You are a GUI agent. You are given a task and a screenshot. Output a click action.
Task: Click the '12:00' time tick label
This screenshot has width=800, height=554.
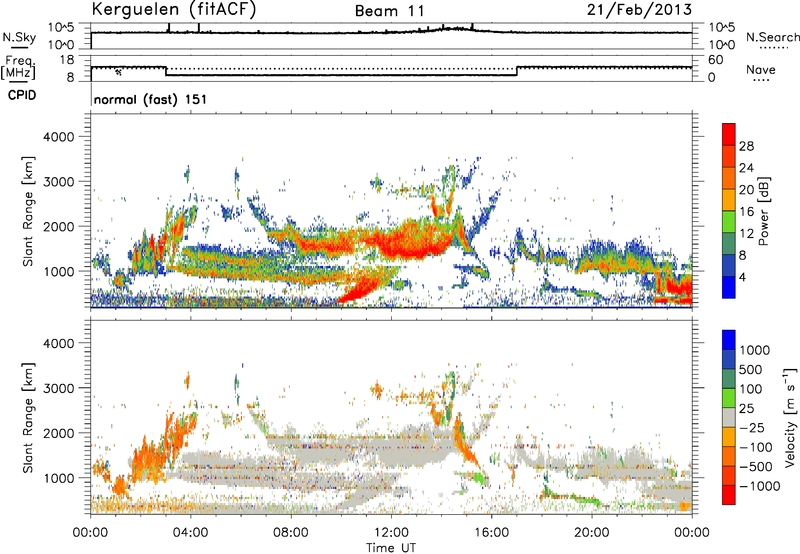click(x=391, y=533)
